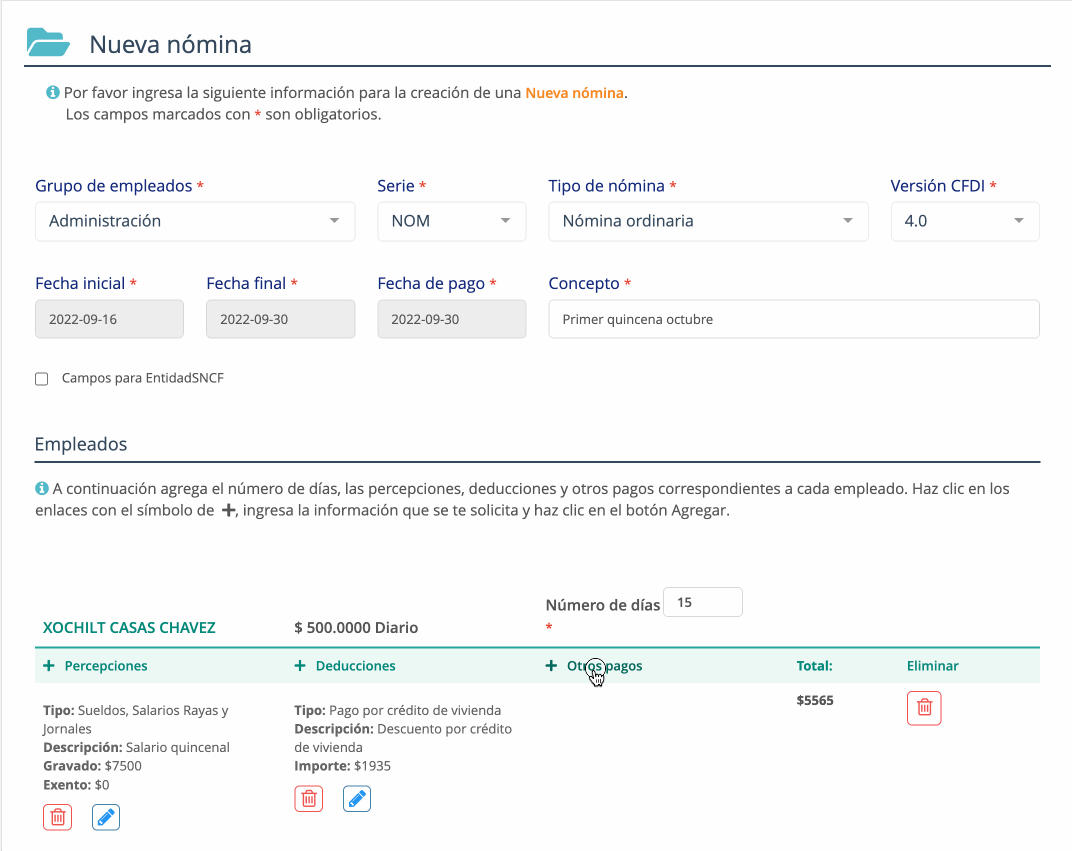Click employee name XOCHILT CASAS CHAVEZ

click(129, 627)
